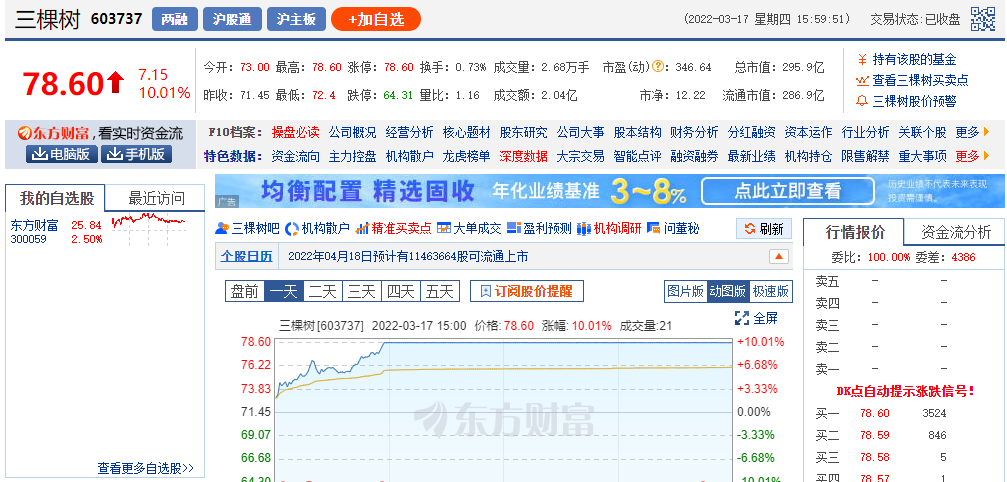The width and height of the screenshot is (1007, 482).
Task: Click the market P/E help question icon
Action: click(658, 66)
